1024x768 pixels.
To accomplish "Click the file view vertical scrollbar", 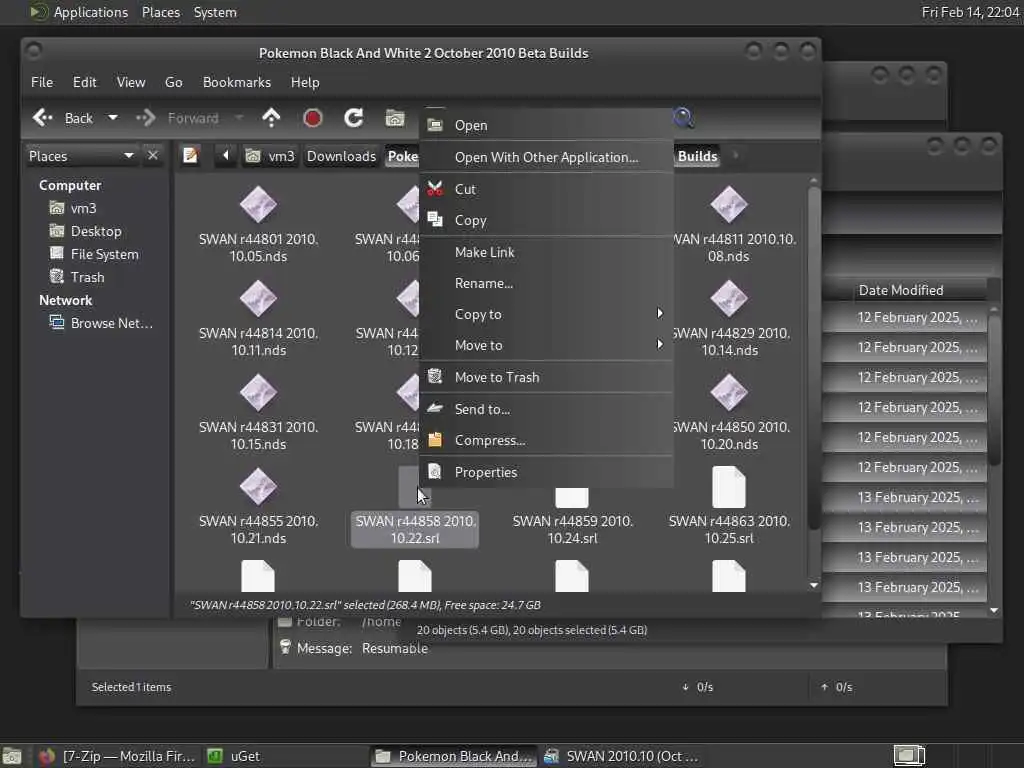I will click(814, 358).
